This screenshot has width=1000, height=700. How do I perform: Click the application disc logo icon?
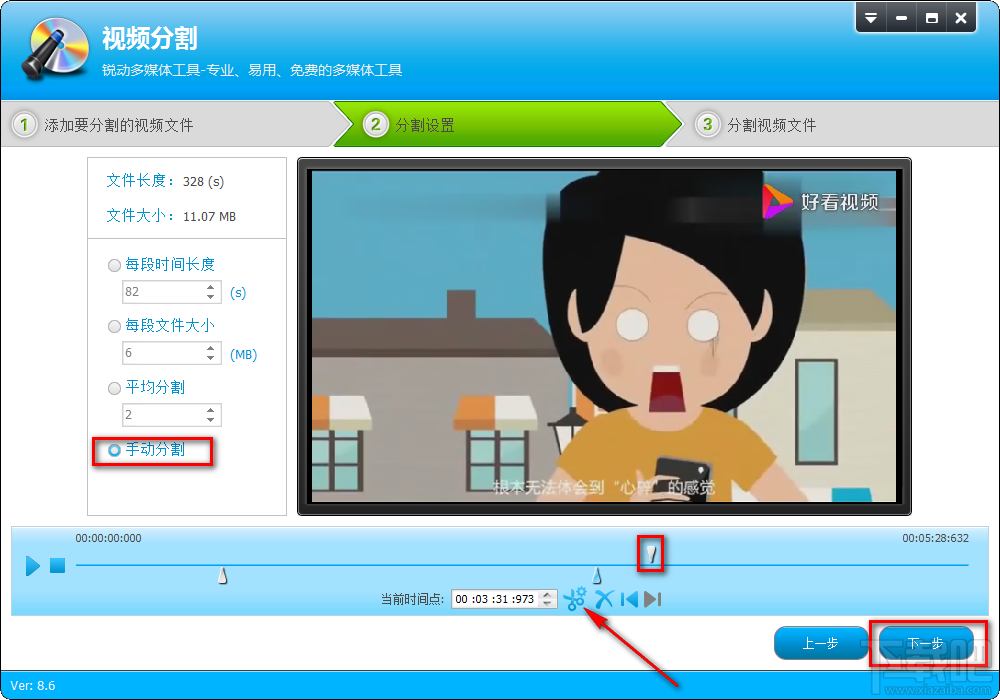tap(55, 48)
